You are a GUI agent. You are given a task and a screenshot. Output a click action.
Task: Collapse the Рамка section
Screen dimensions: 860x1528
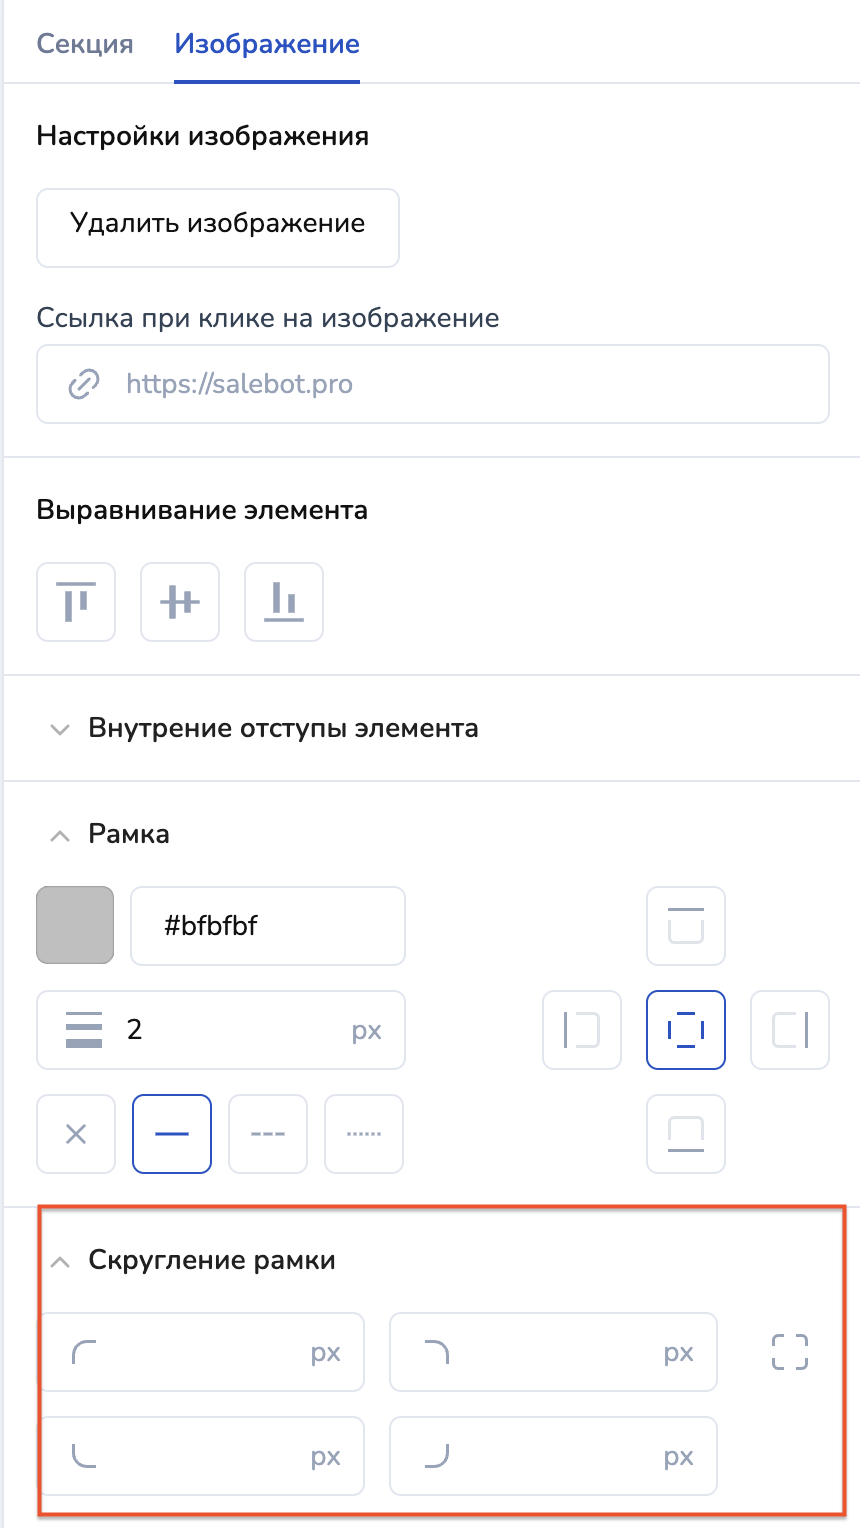(x=60, y=835)
